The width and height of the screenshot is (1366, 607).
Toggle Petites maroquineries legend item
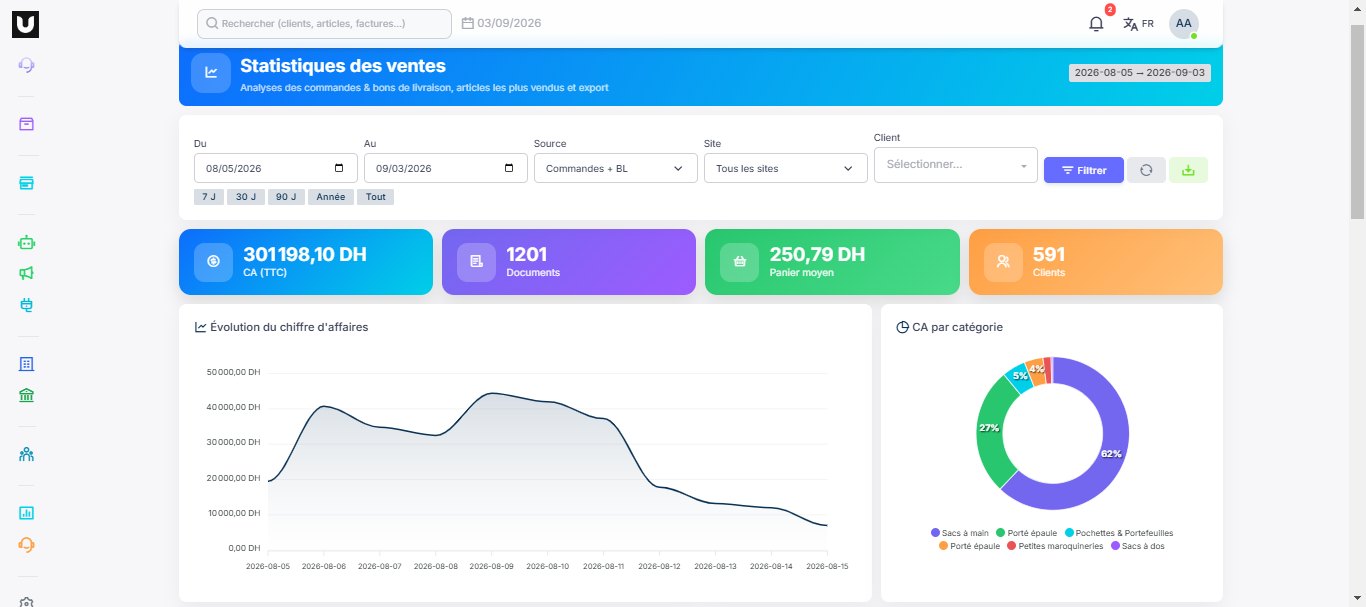tap(1055, 546)
